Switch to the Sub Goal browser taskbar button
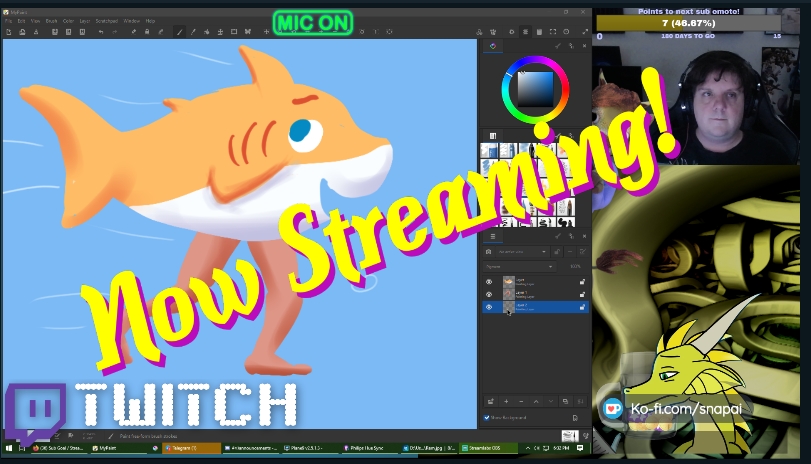This screenshot has height=464, width=811. [x=59, y=448]
